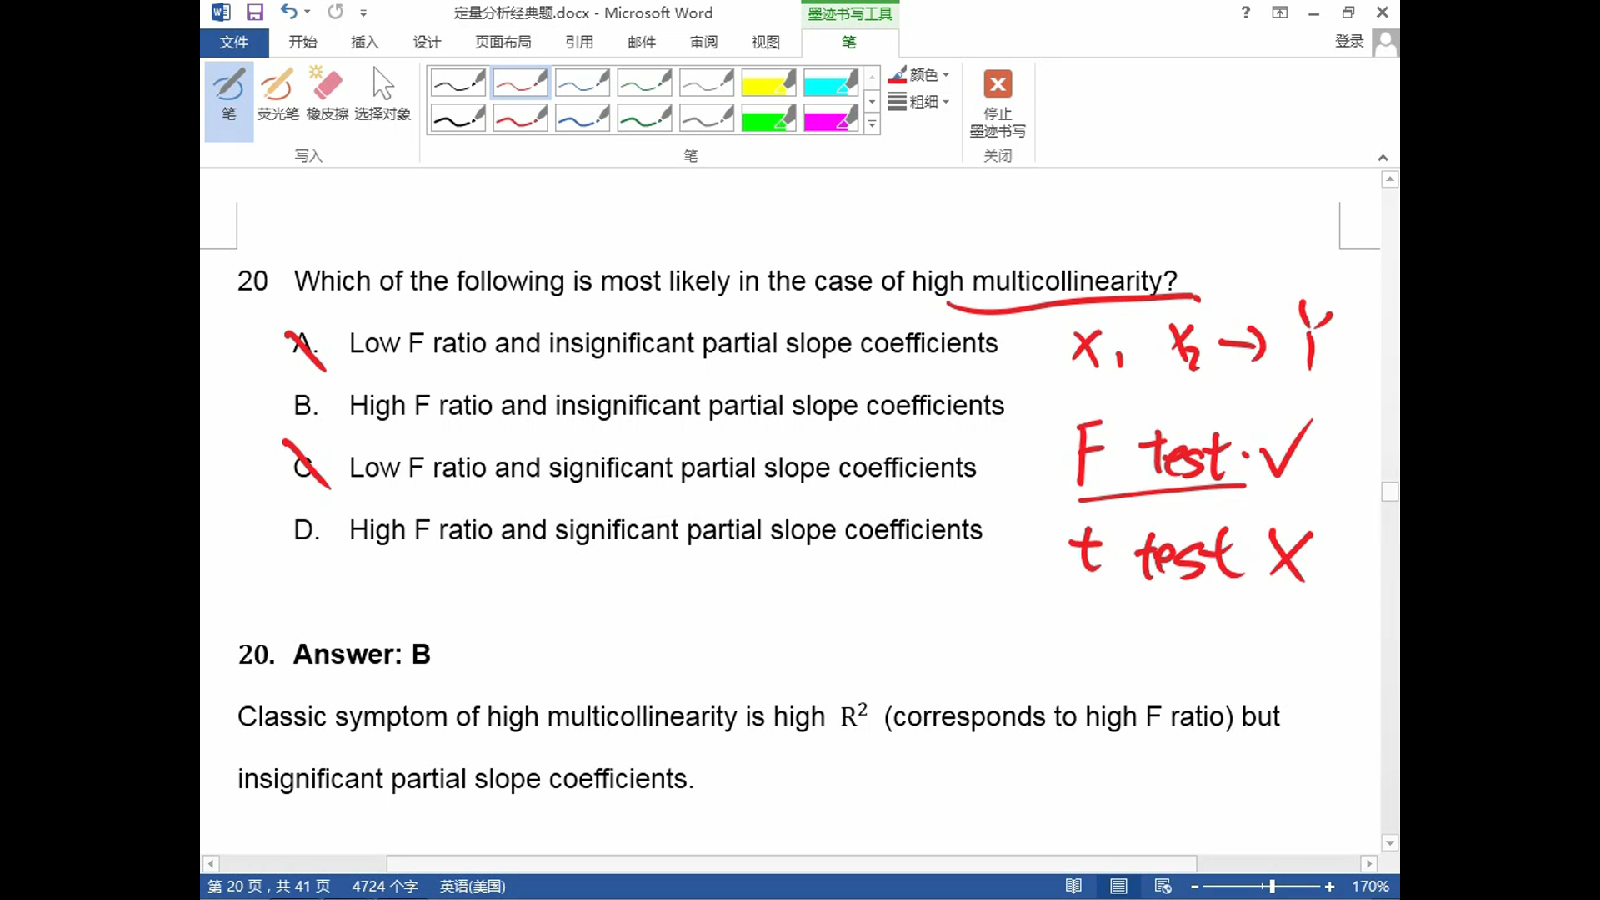Switch to Read Mode view in status bar
The width and height of the screenshot is (1600, 900).
pos(1074,886)
